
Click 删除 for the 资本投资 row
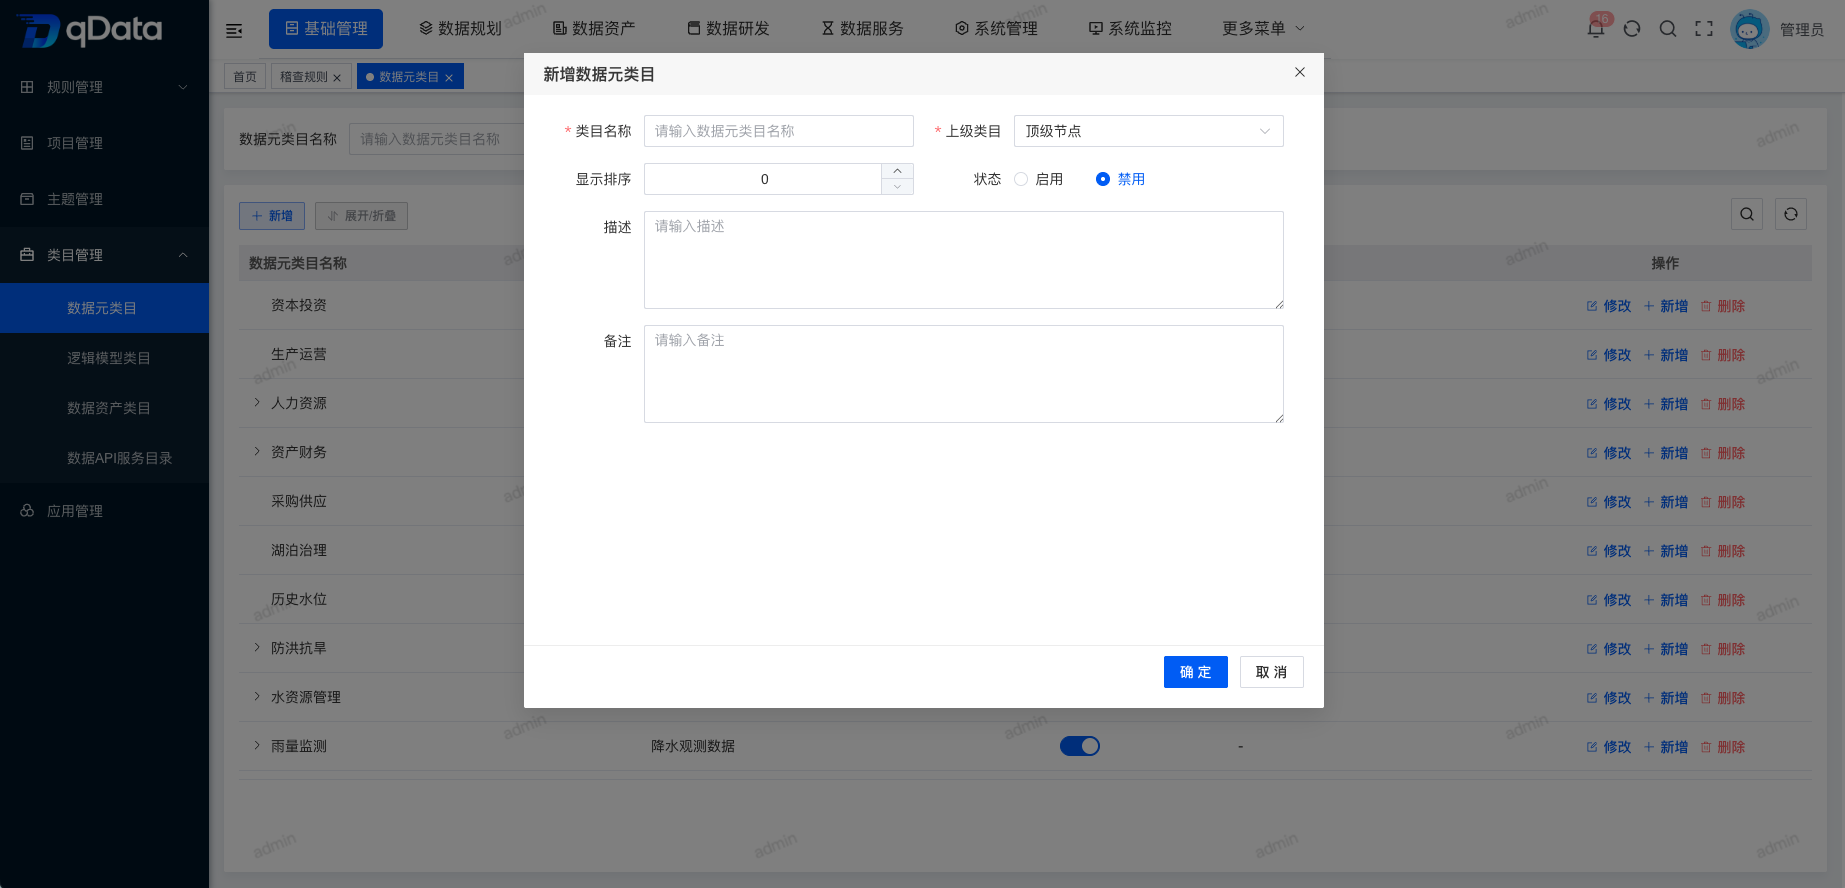coord(1723,306)
